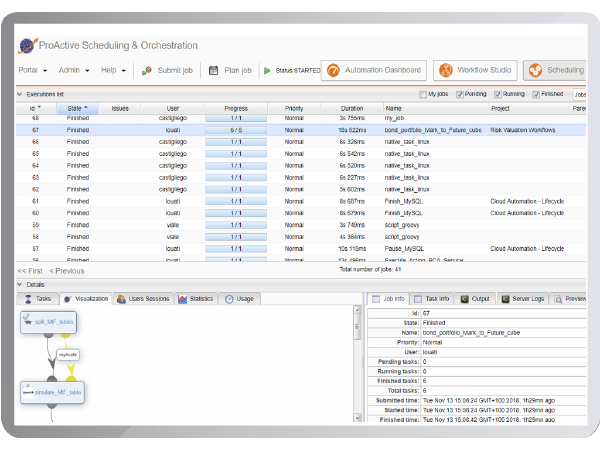Viewport: 600px width, 450px height.
Task: Click the Submit job icon
Action: (147, 70)
